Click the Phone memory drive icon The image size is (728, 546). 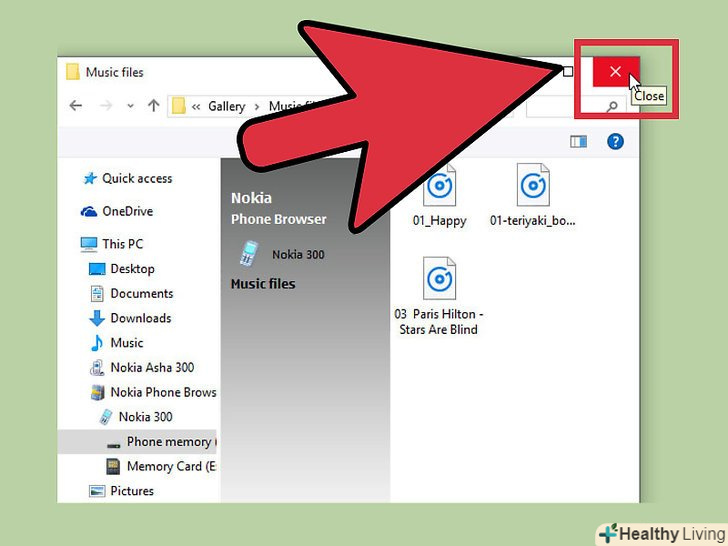click(x=113, y=446)
